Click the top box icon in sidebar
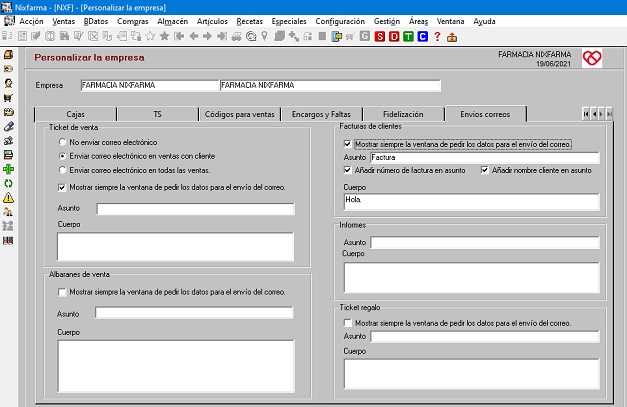The width and height of the screenshot is (627, 407). pyautogui.click(x=8, y=54)
